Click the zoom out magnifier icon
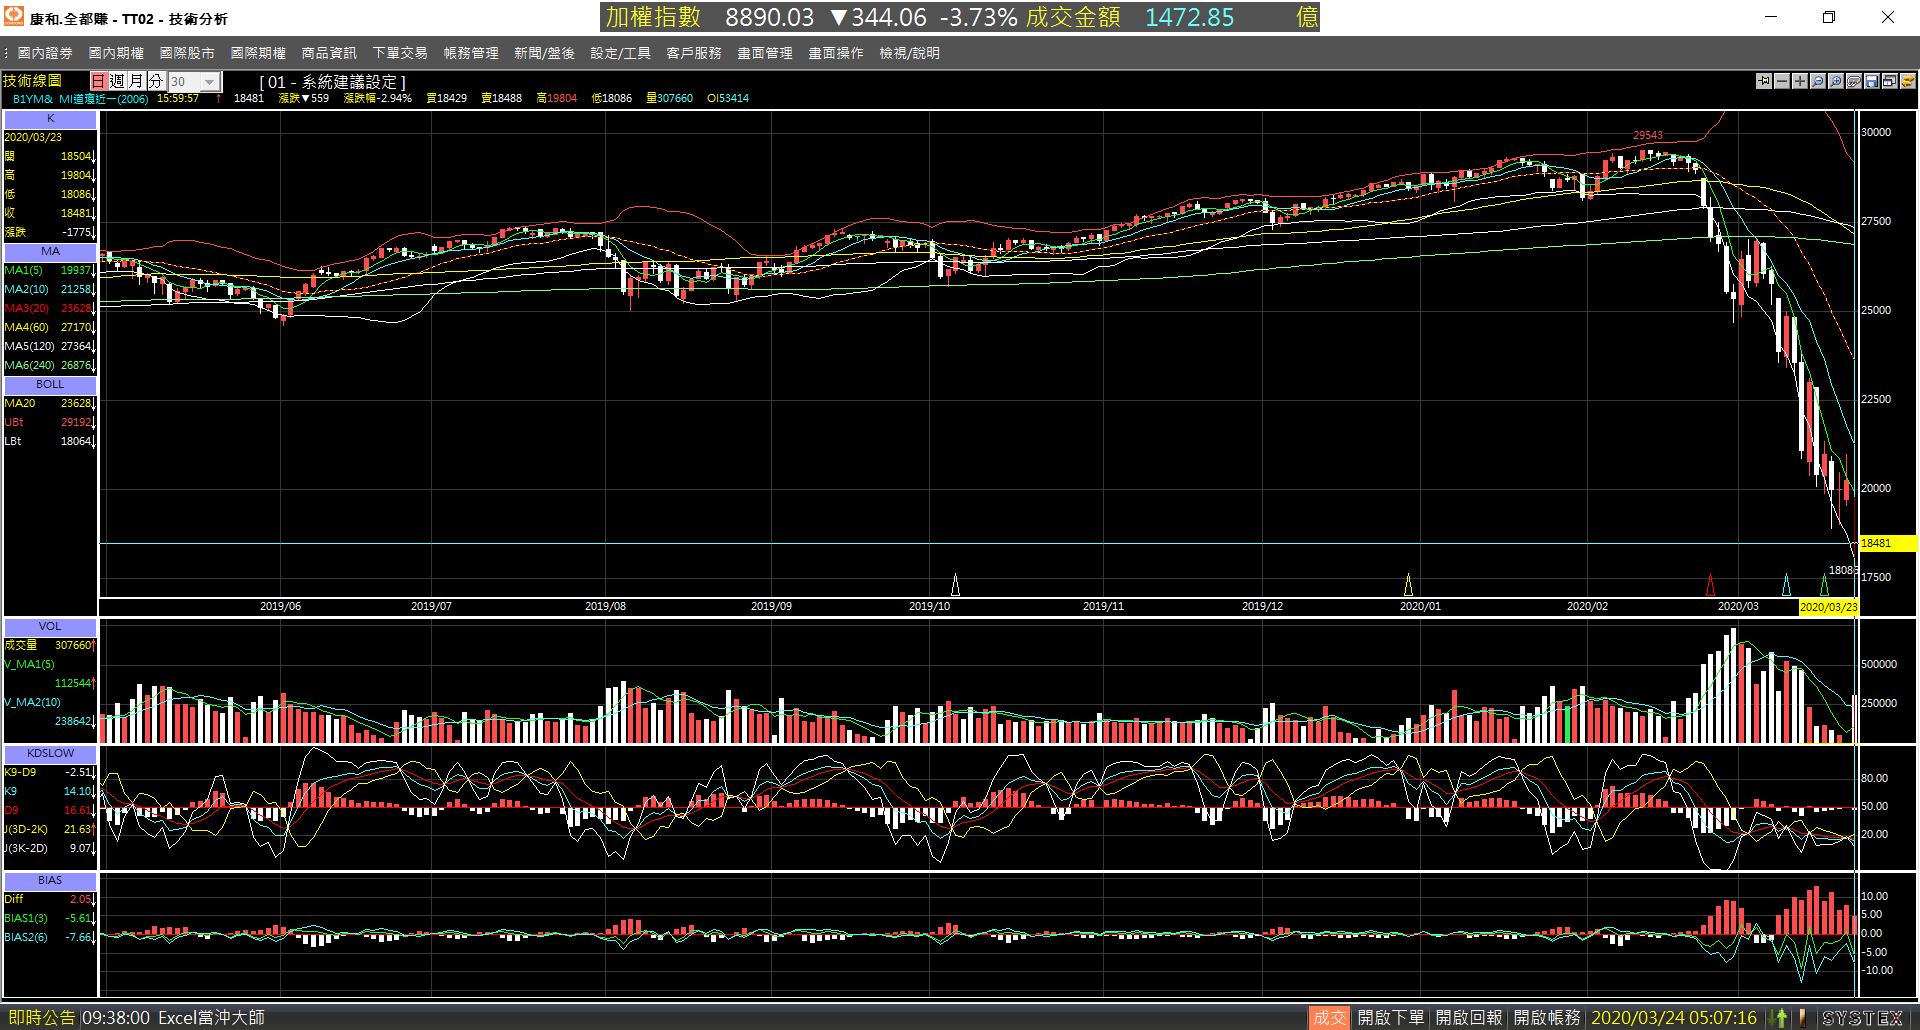 1818,81
